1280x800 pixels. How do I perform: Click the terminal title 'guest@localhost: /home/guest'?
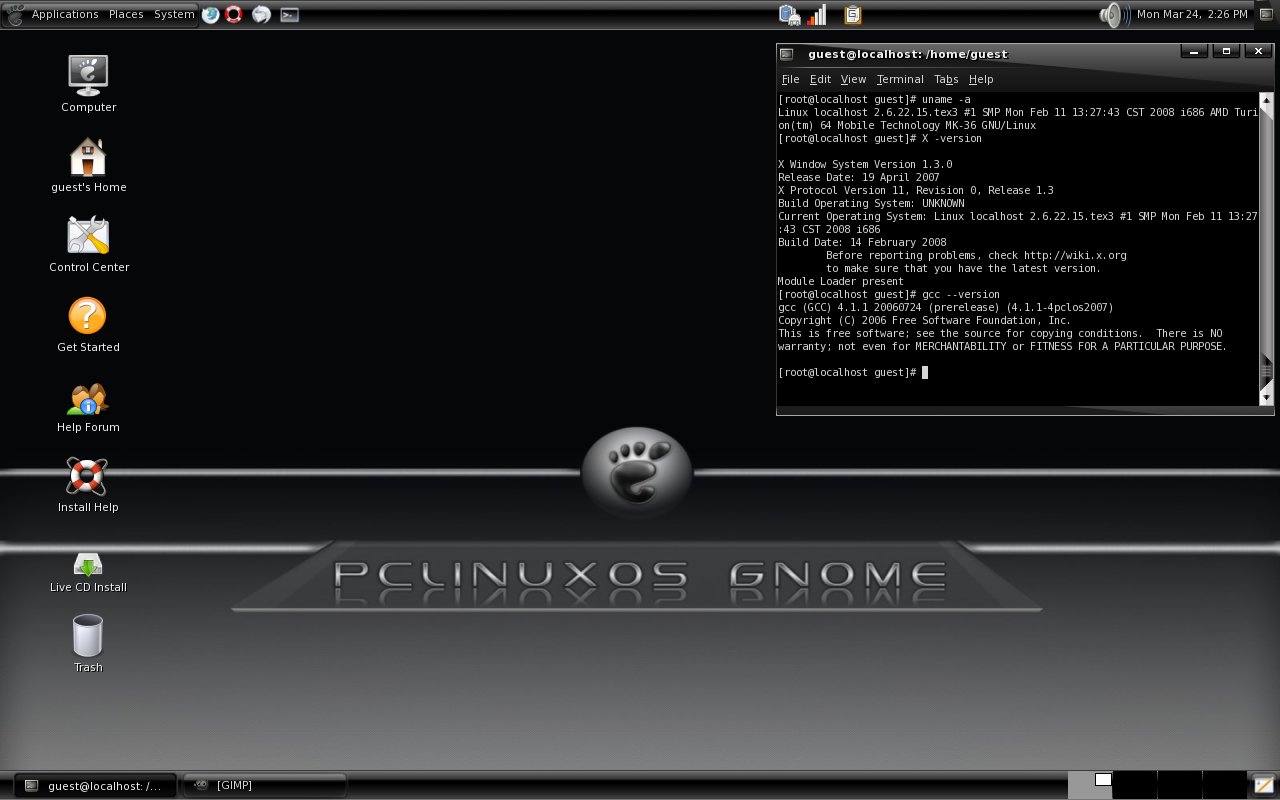908,54
